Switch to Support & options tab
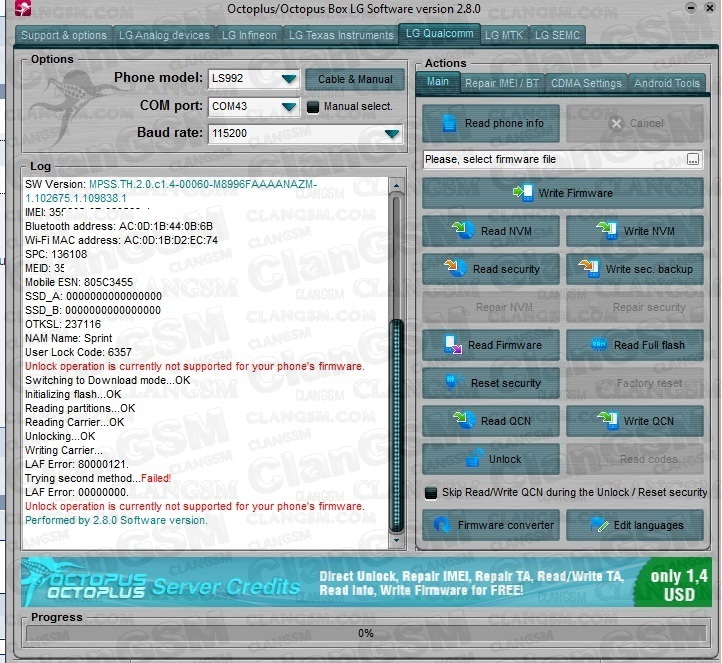The width and height of the screenshot is (722, 663). point(64,35)
